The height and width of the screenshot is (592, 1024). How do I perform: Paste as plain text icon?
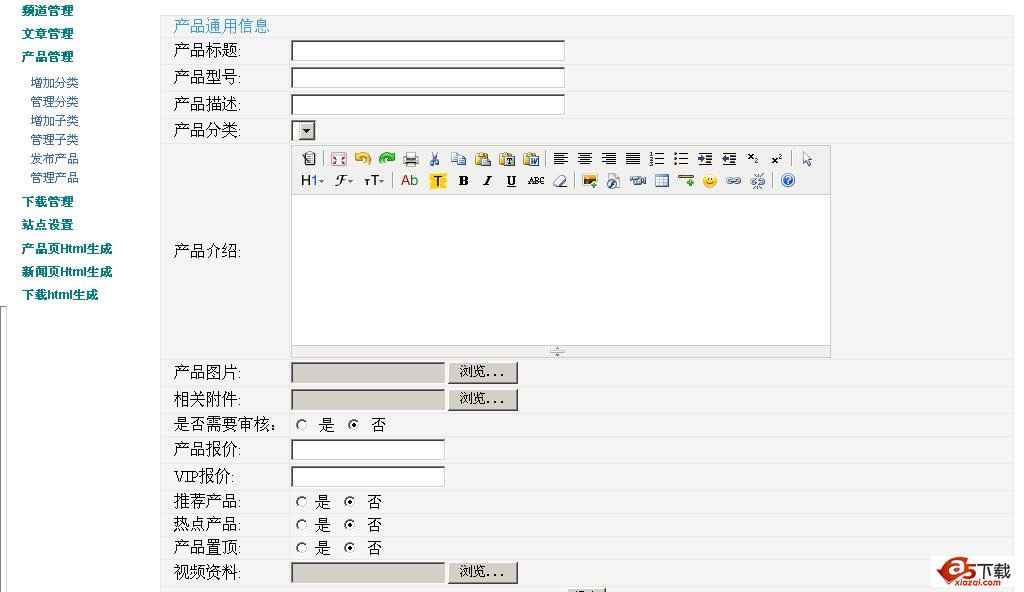pos(507,159)
